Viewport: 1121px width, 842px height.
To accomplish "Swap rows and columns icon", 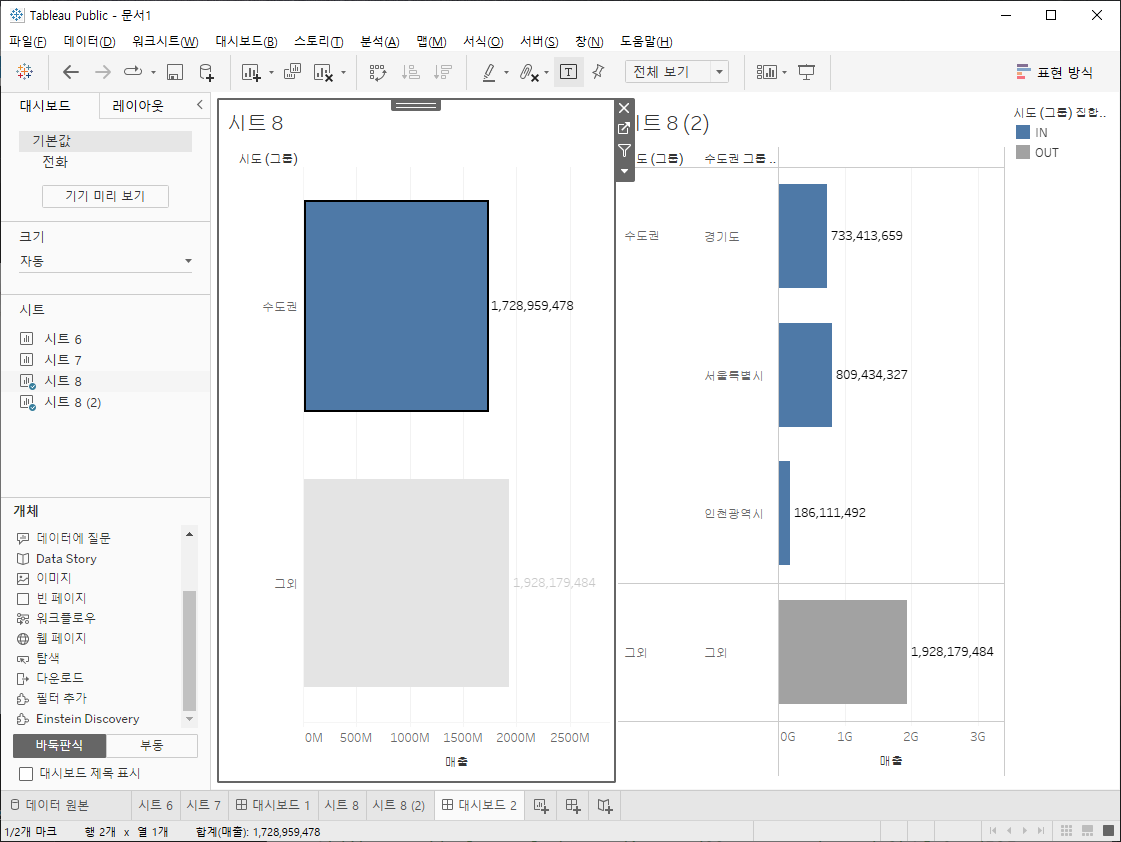I will click(377, 71).
